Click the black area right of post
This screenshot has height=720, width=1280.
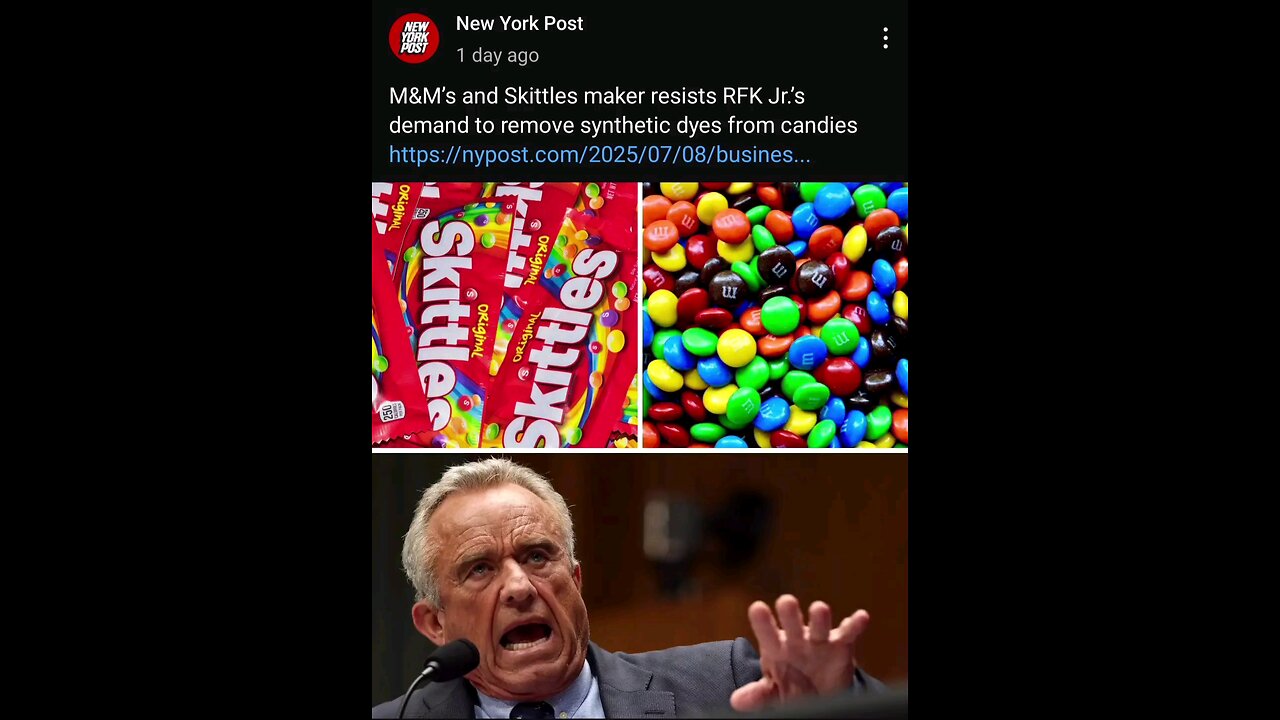[x=1094, y=360]
